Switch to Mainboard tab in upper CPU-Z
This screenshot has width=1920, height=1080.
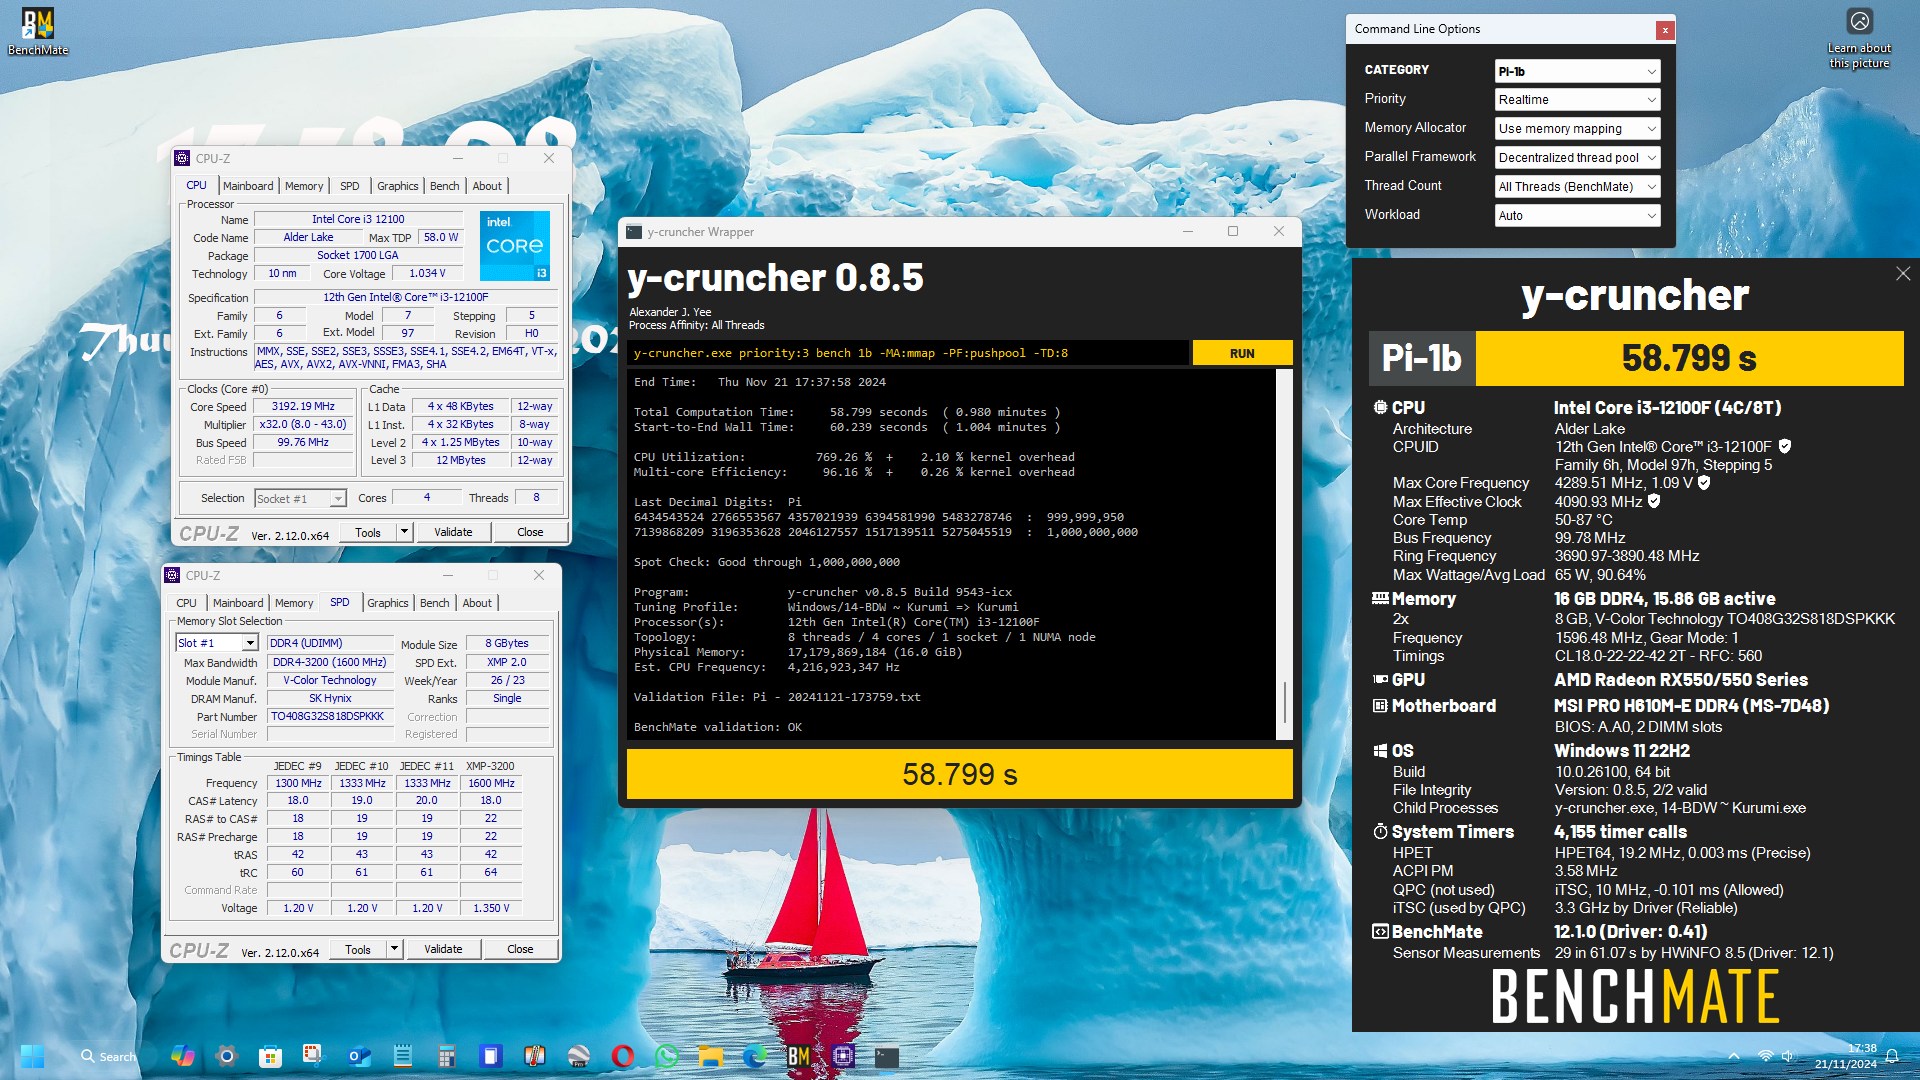click(248, 186)
